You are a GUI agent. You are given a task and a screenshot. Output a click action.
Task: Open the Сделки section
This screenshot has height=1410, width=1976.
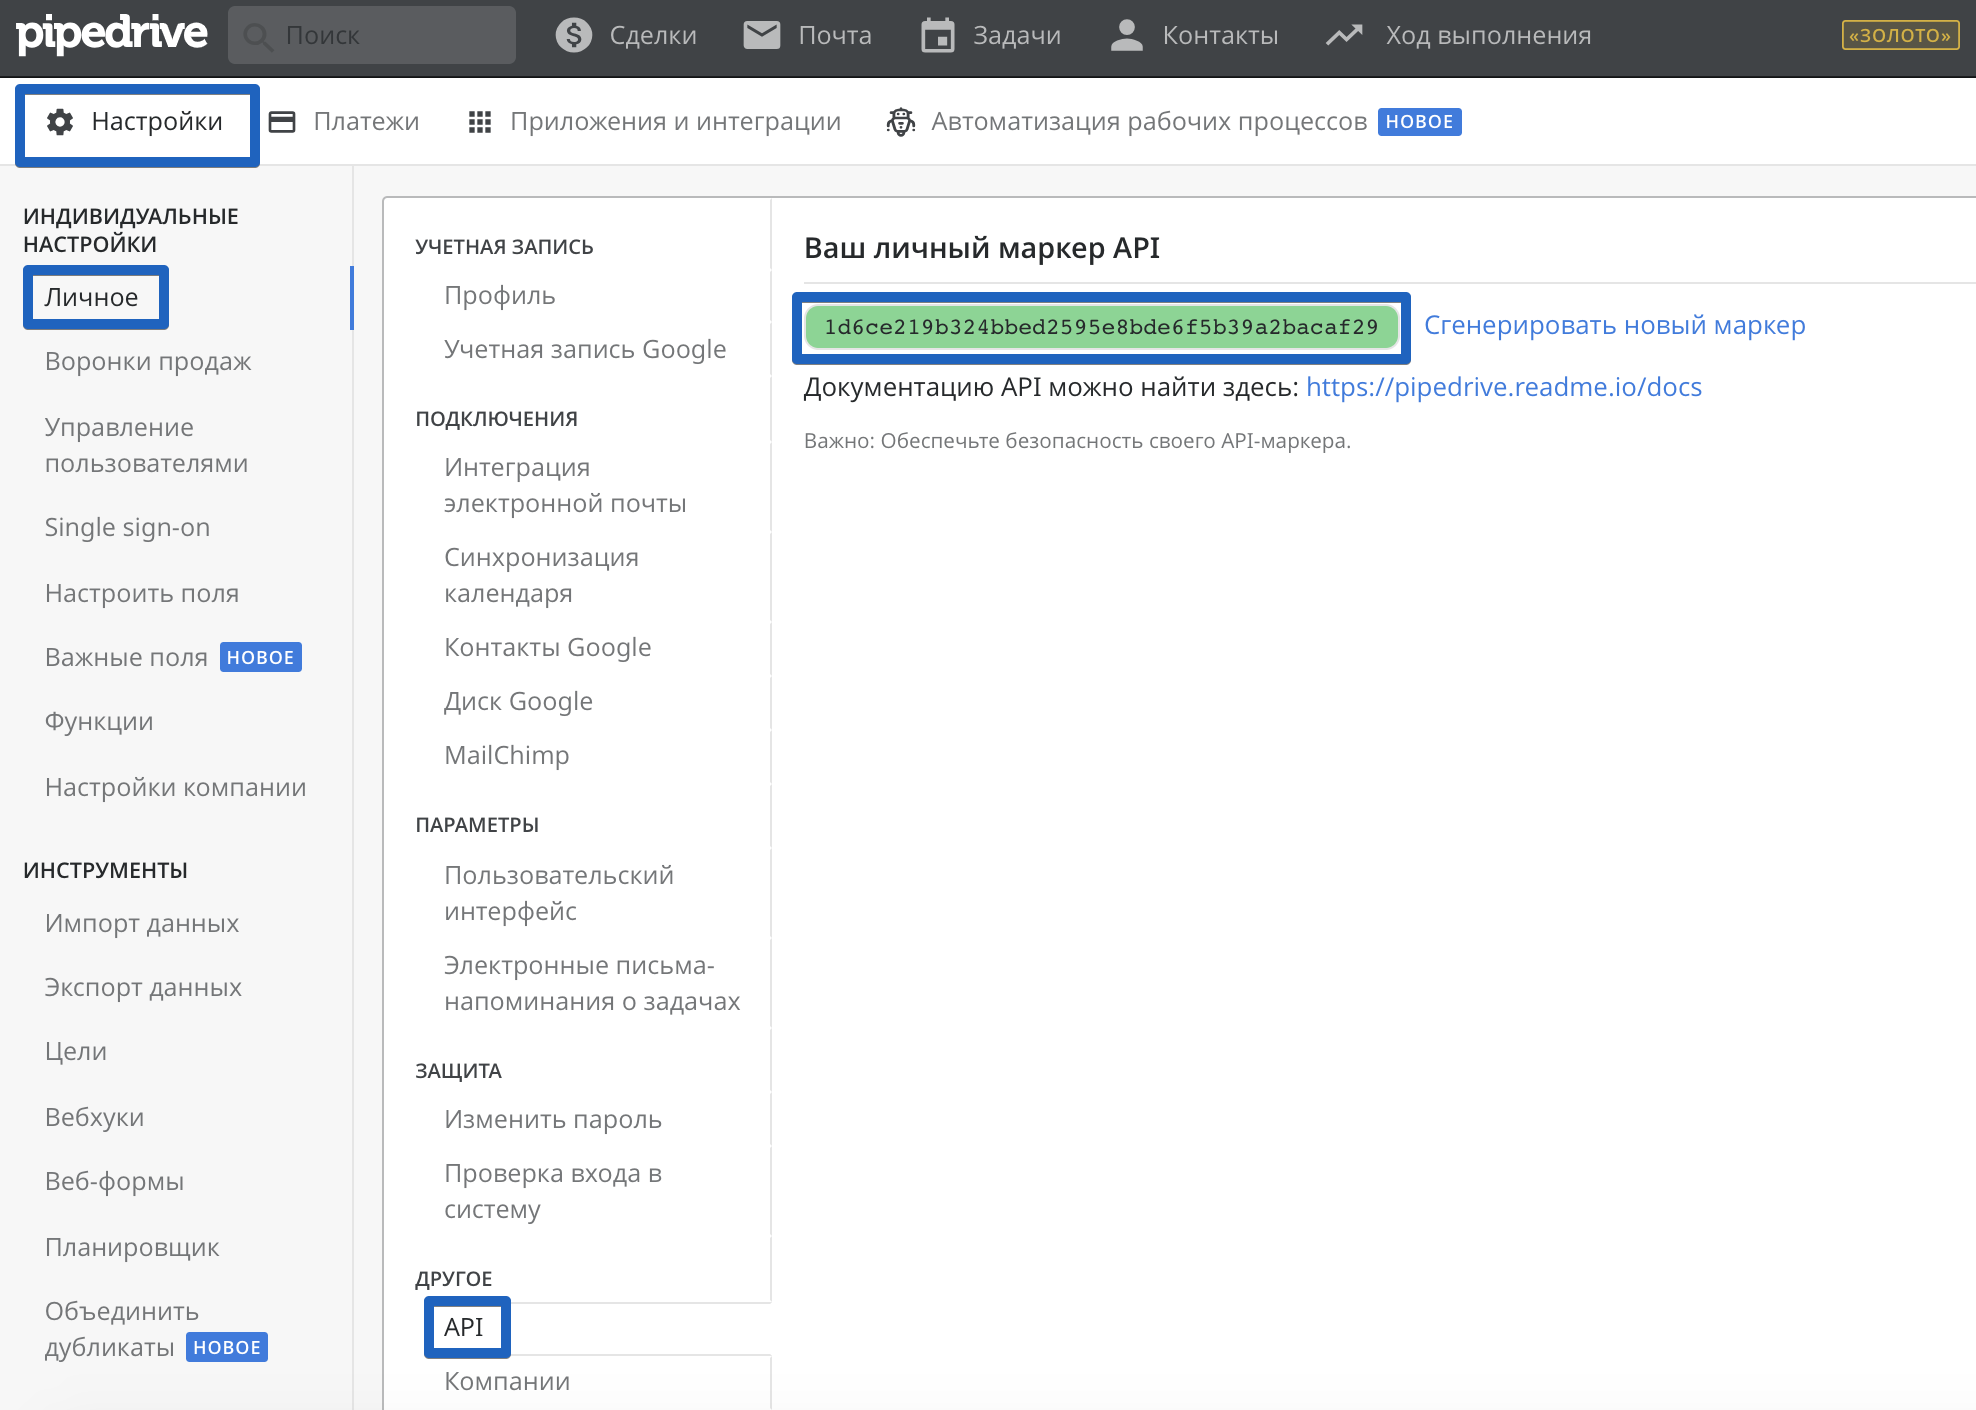653,35
